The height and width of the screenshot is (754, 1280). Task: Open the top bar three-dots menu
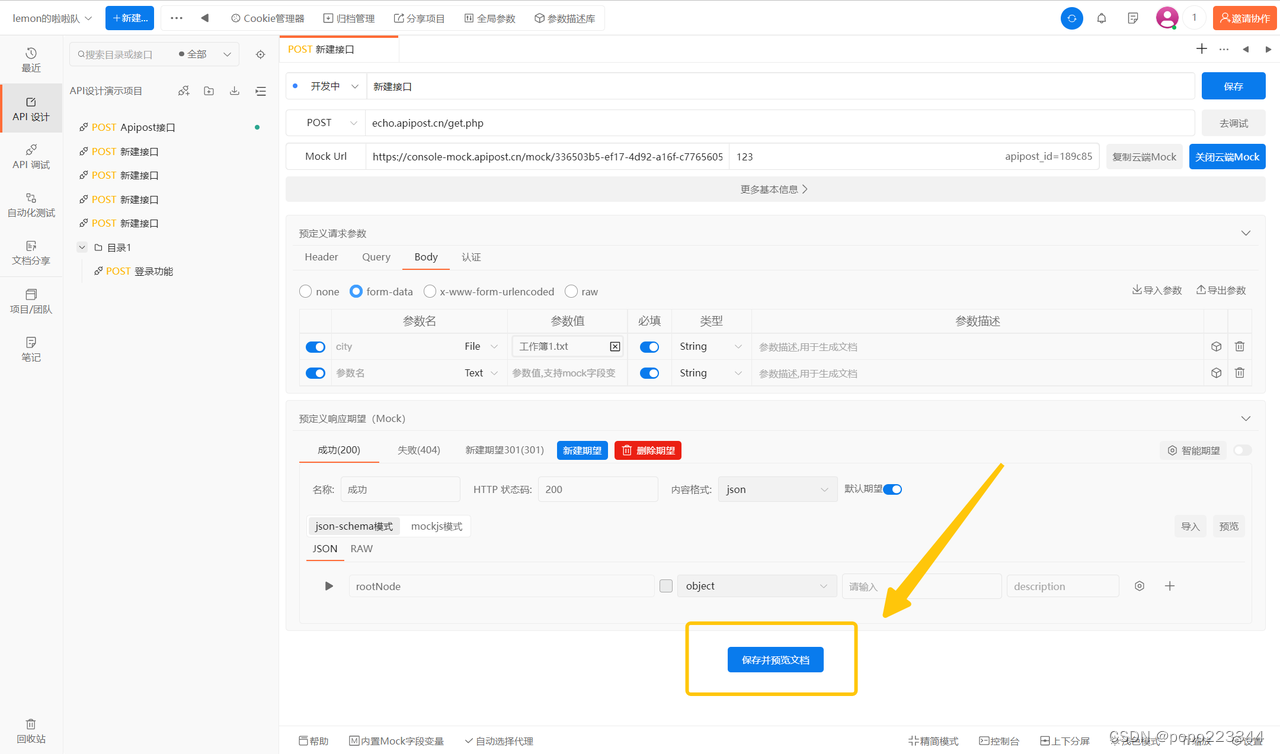click(x=176, y=18)
